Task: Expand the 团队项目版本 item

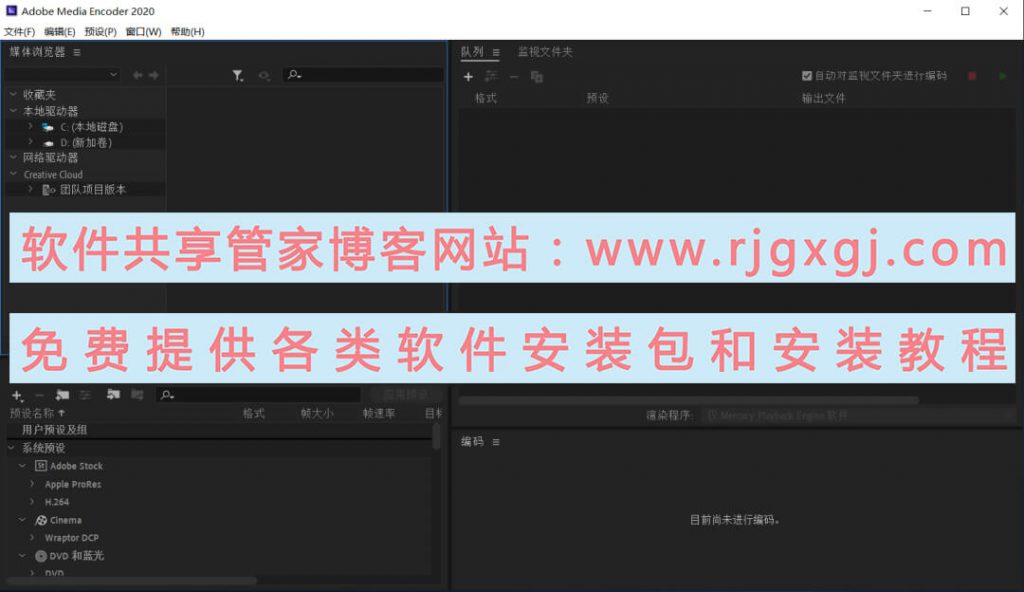Action: click(30, 189)
